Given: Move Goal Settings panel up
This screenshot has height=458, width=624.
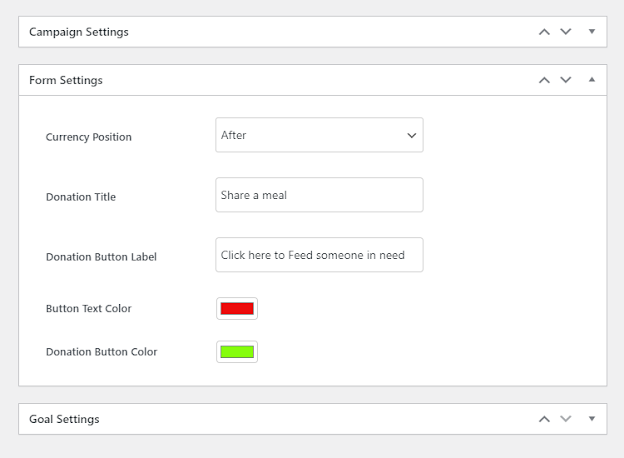Looking at the screenshot, I should click(544, 419).
